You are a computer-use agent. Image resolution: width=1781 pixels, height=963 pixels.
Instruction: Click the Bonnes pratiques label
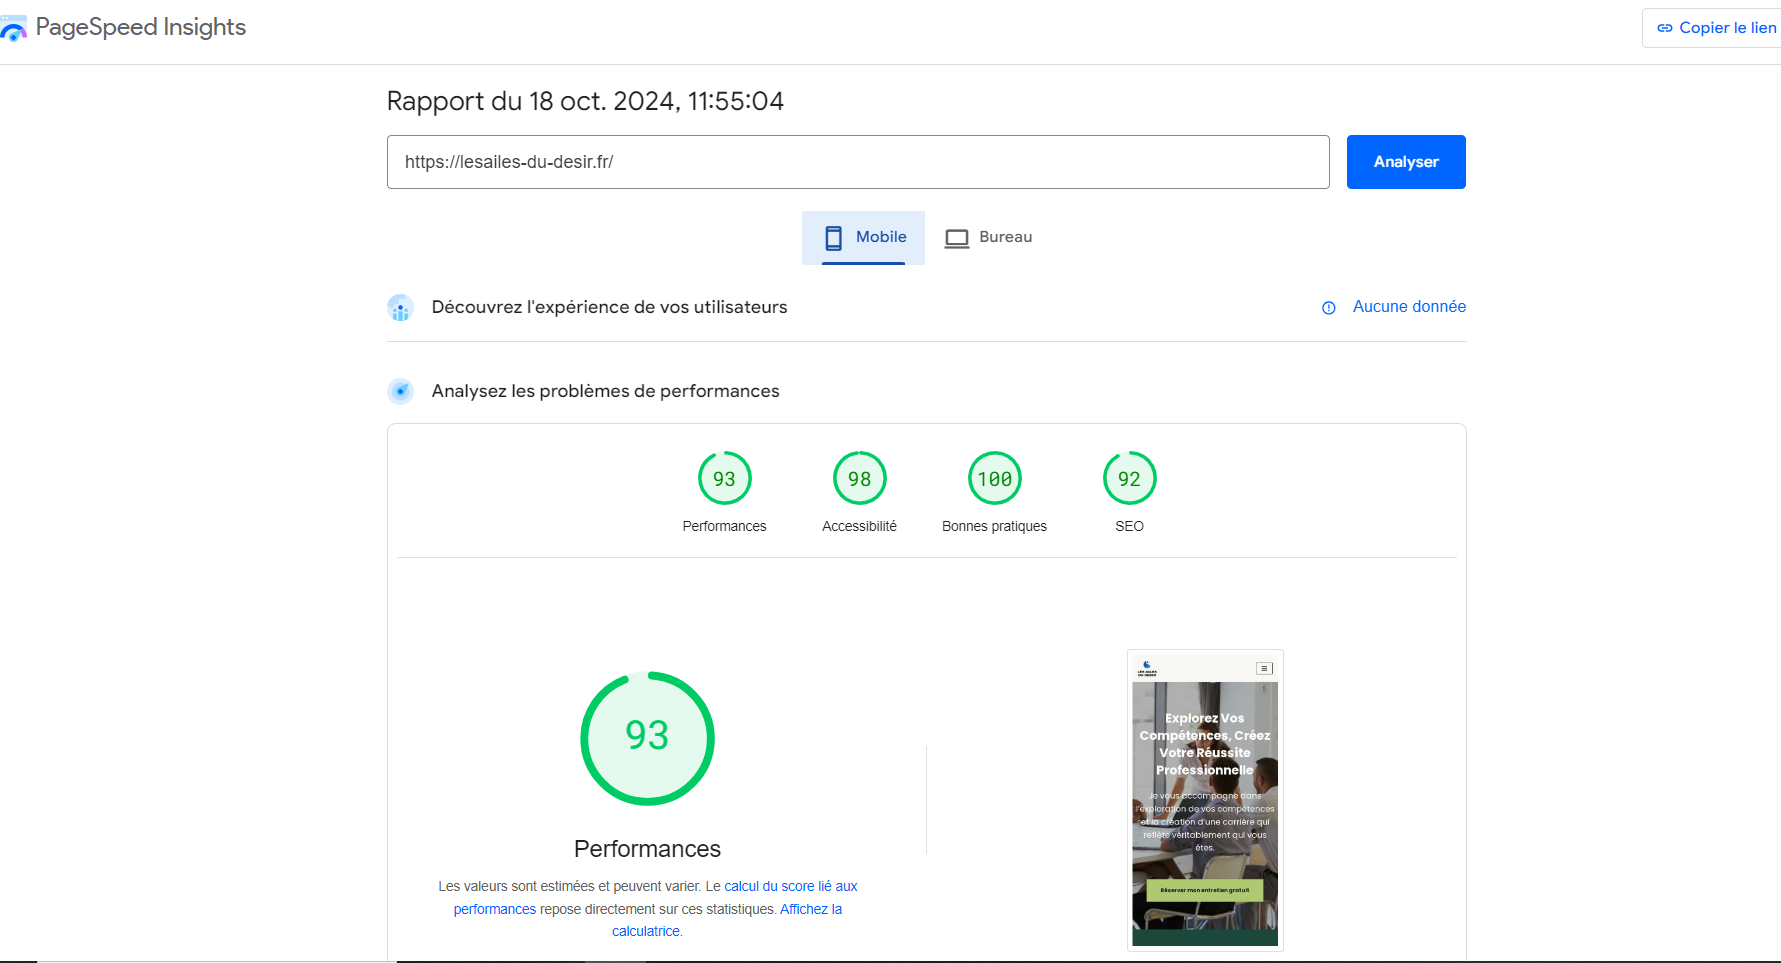(995, 526)
